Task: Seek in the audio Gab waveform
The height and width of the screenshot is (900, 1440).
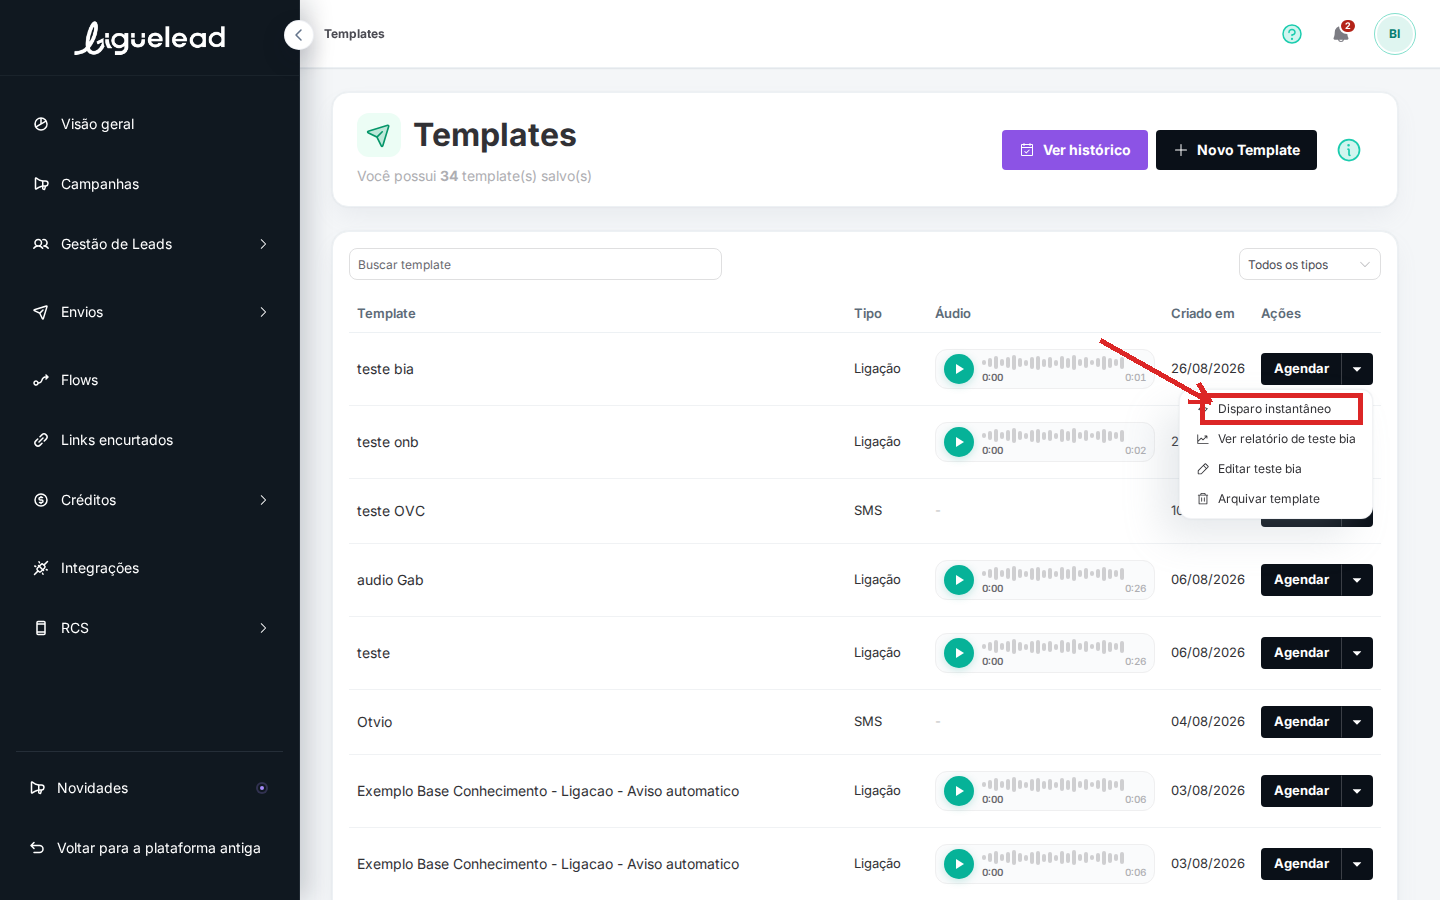Action: pos(1053,573)
